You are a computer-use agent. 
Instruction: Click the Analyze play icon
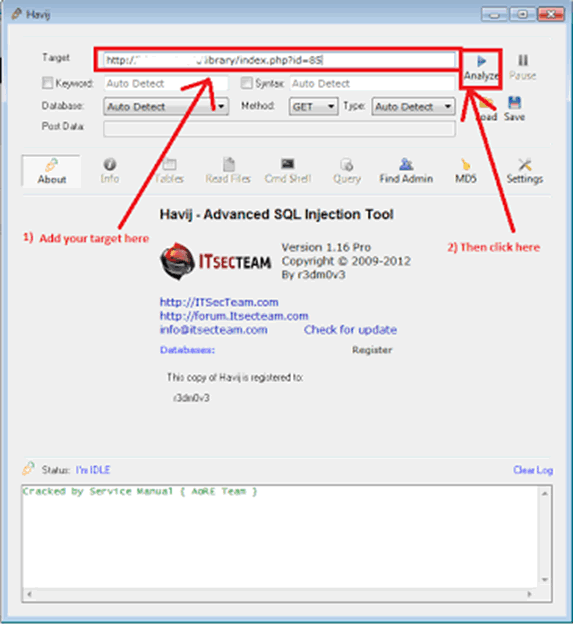click(x=481, y=61)
